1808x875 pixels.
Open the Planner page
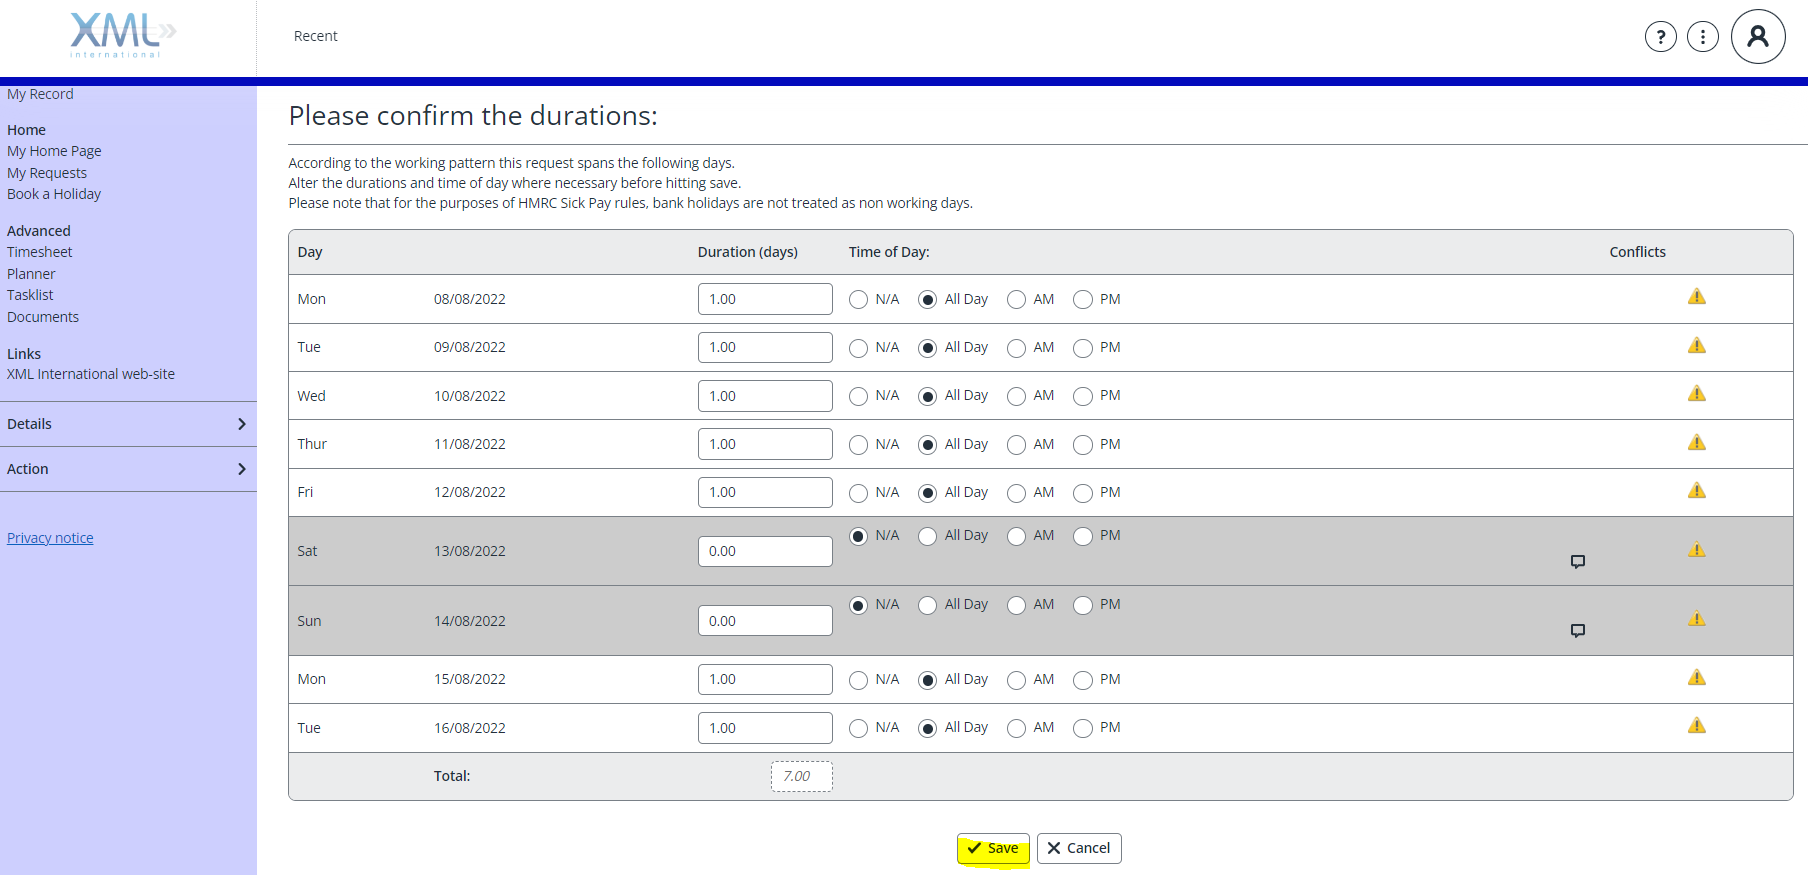31,274
